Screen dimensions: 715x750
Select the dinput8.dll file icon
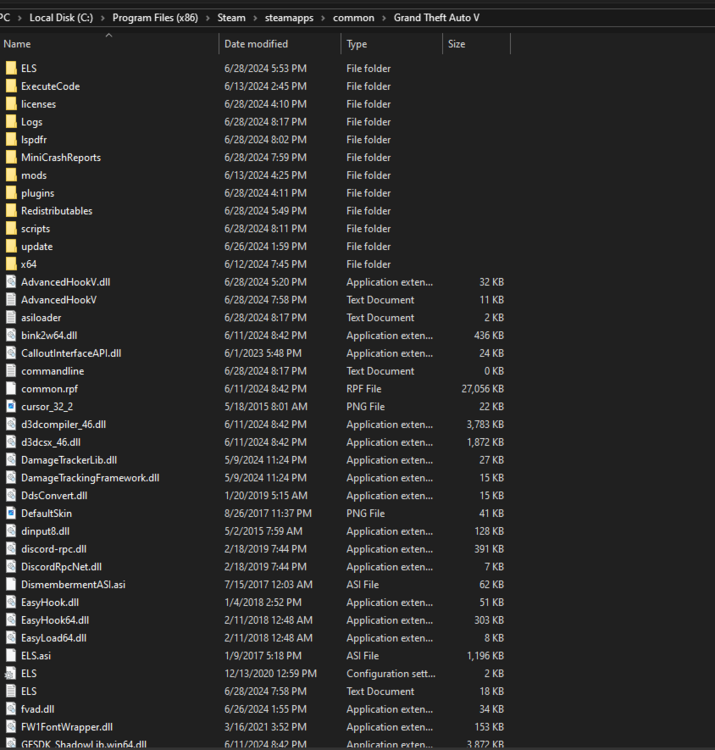pos(11,531)
